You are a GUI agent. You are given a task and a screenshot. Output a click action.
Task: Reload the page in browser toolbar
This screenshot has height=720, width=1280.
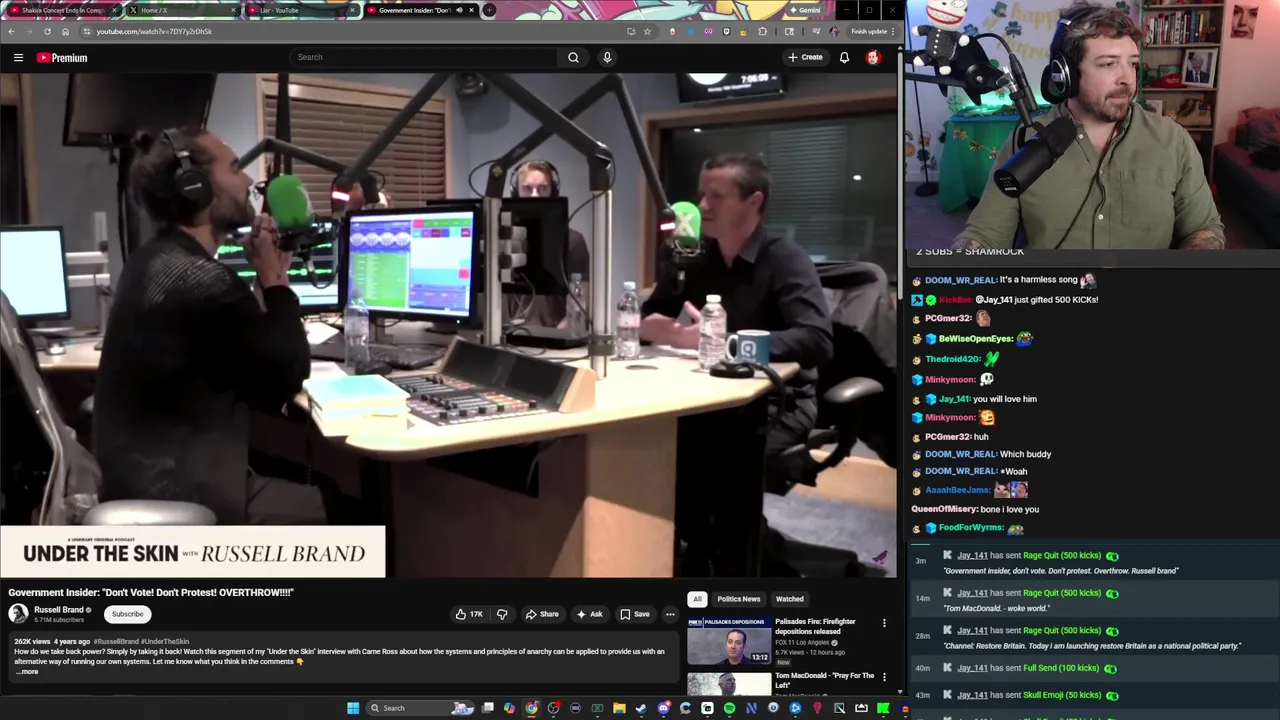(x=47, y=31)
